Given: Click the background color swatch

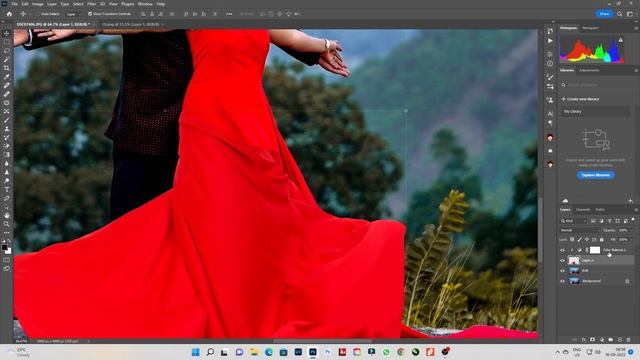Looking at the screenshot, I should tap(9, 251).
